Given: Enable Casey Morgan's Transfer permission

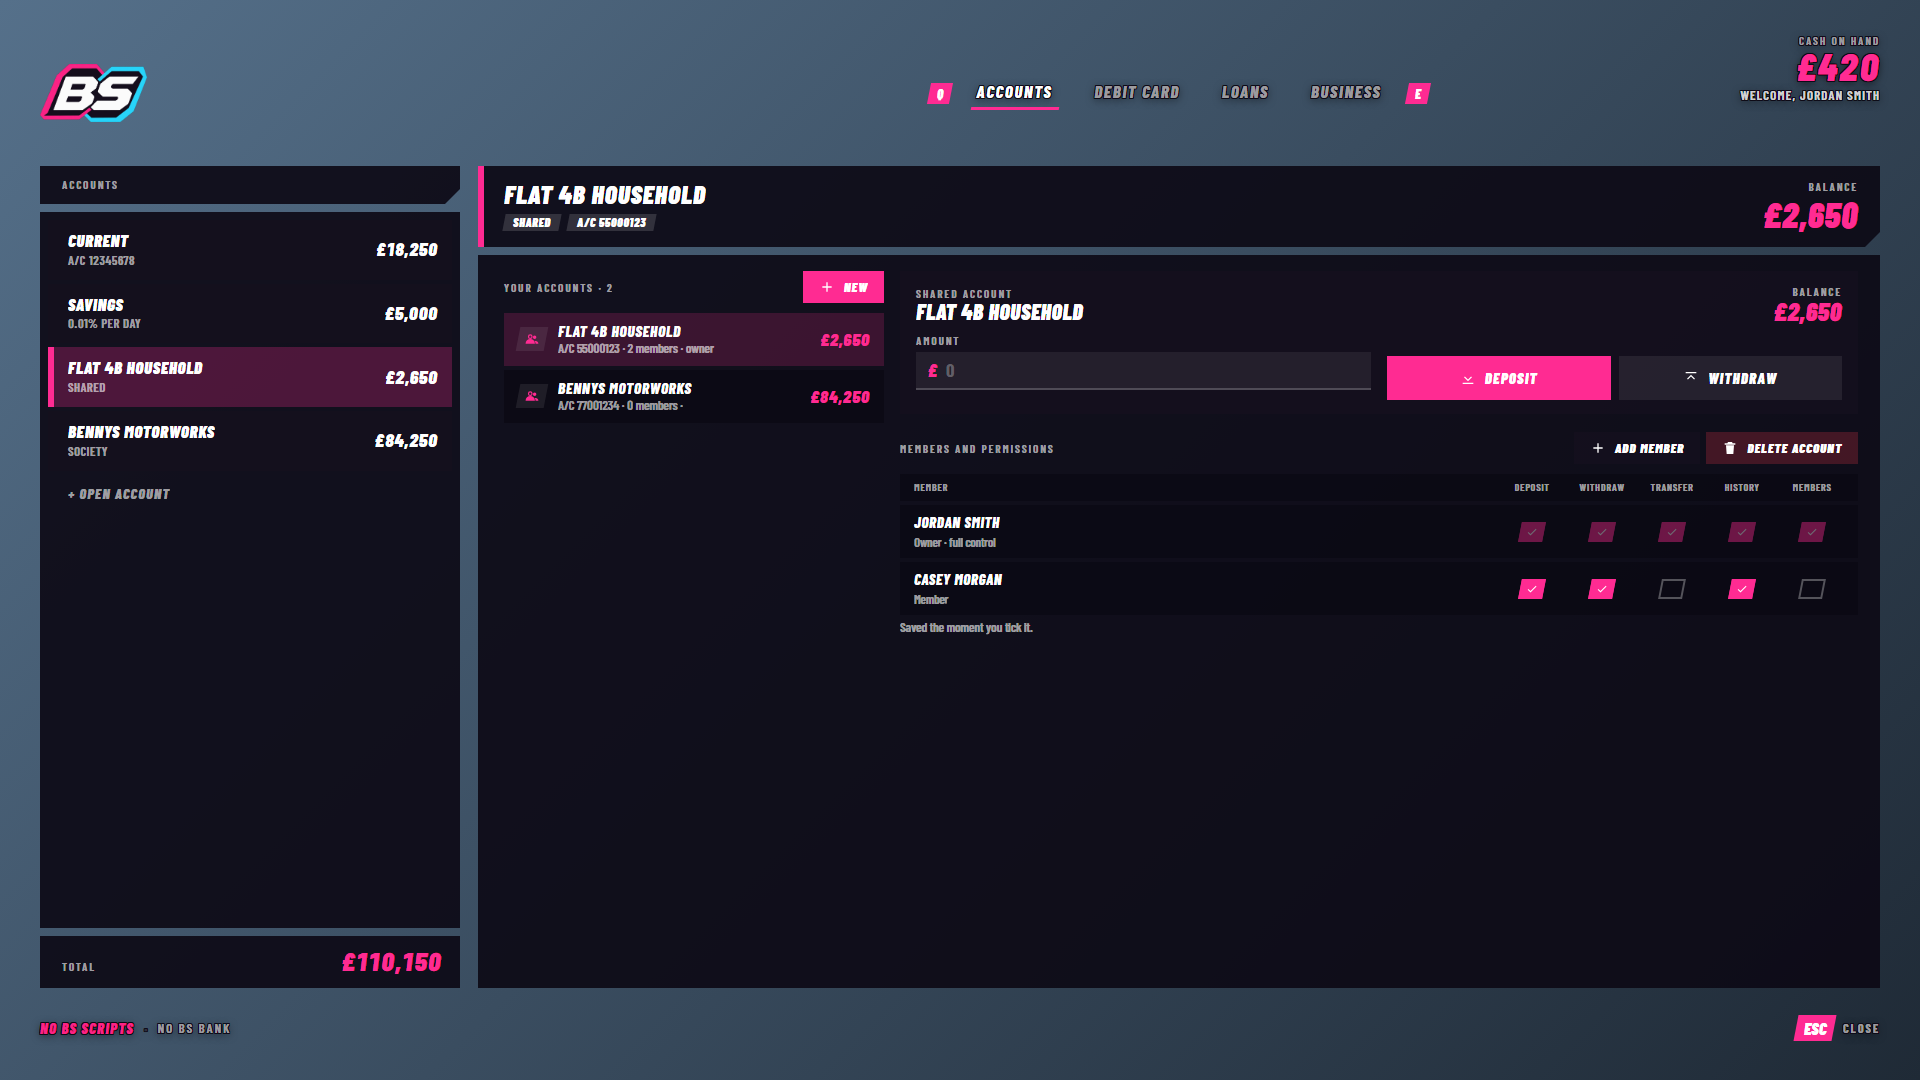Looking at the screenshot, I should click(1672, 589).
